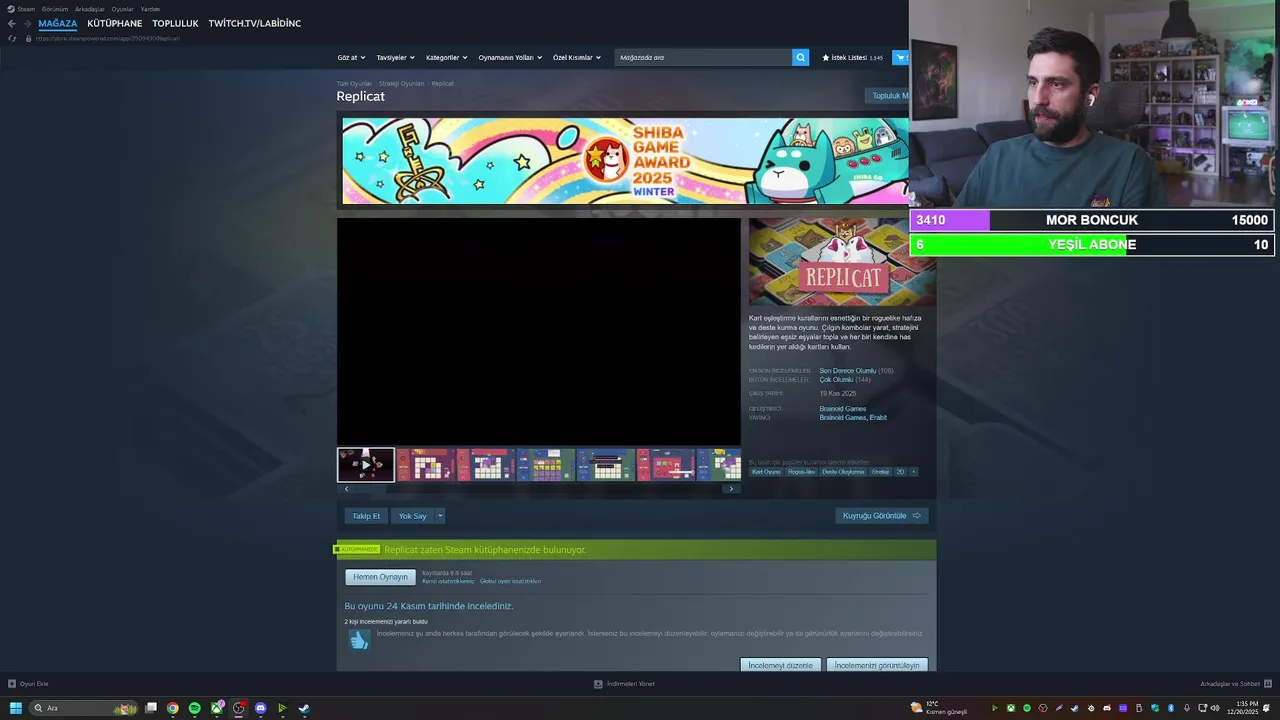Expand the Özel Kısımlar menu
Screen dimensions: 1280x720
(x=577, y=57)
